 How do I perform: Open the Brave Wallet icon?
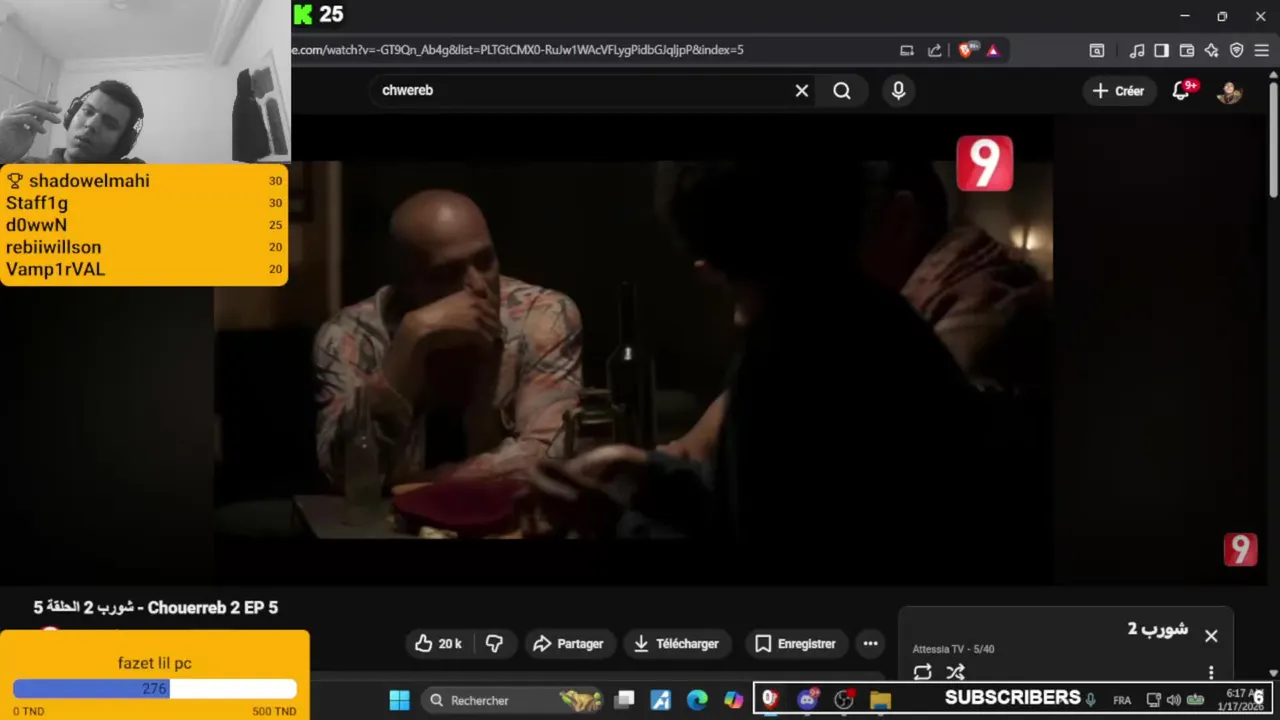pyautogui.click(x=1187, y=50)
